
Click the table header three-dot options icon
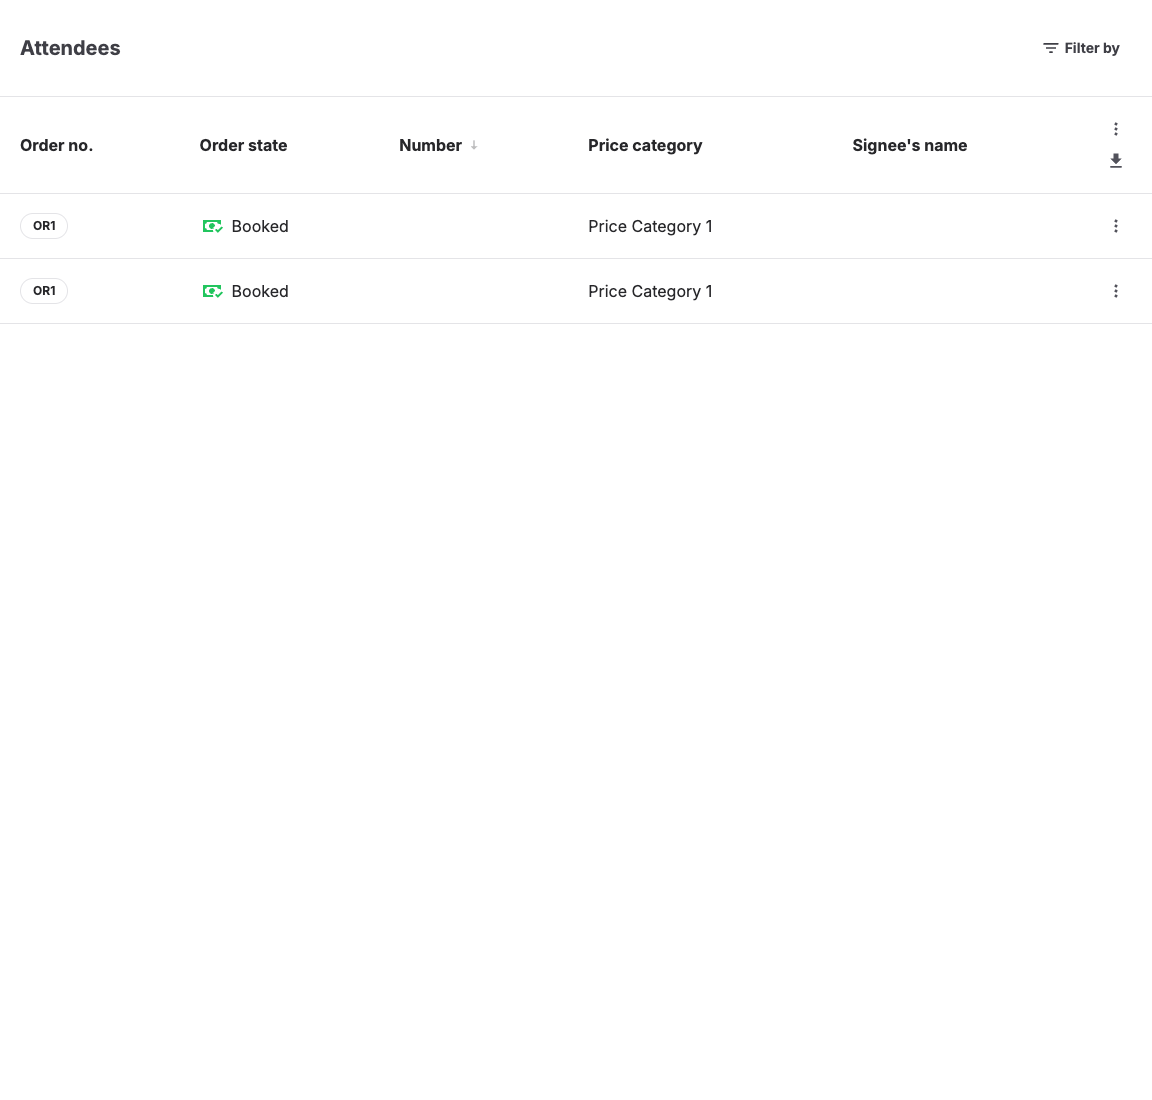coord(1115,129)
